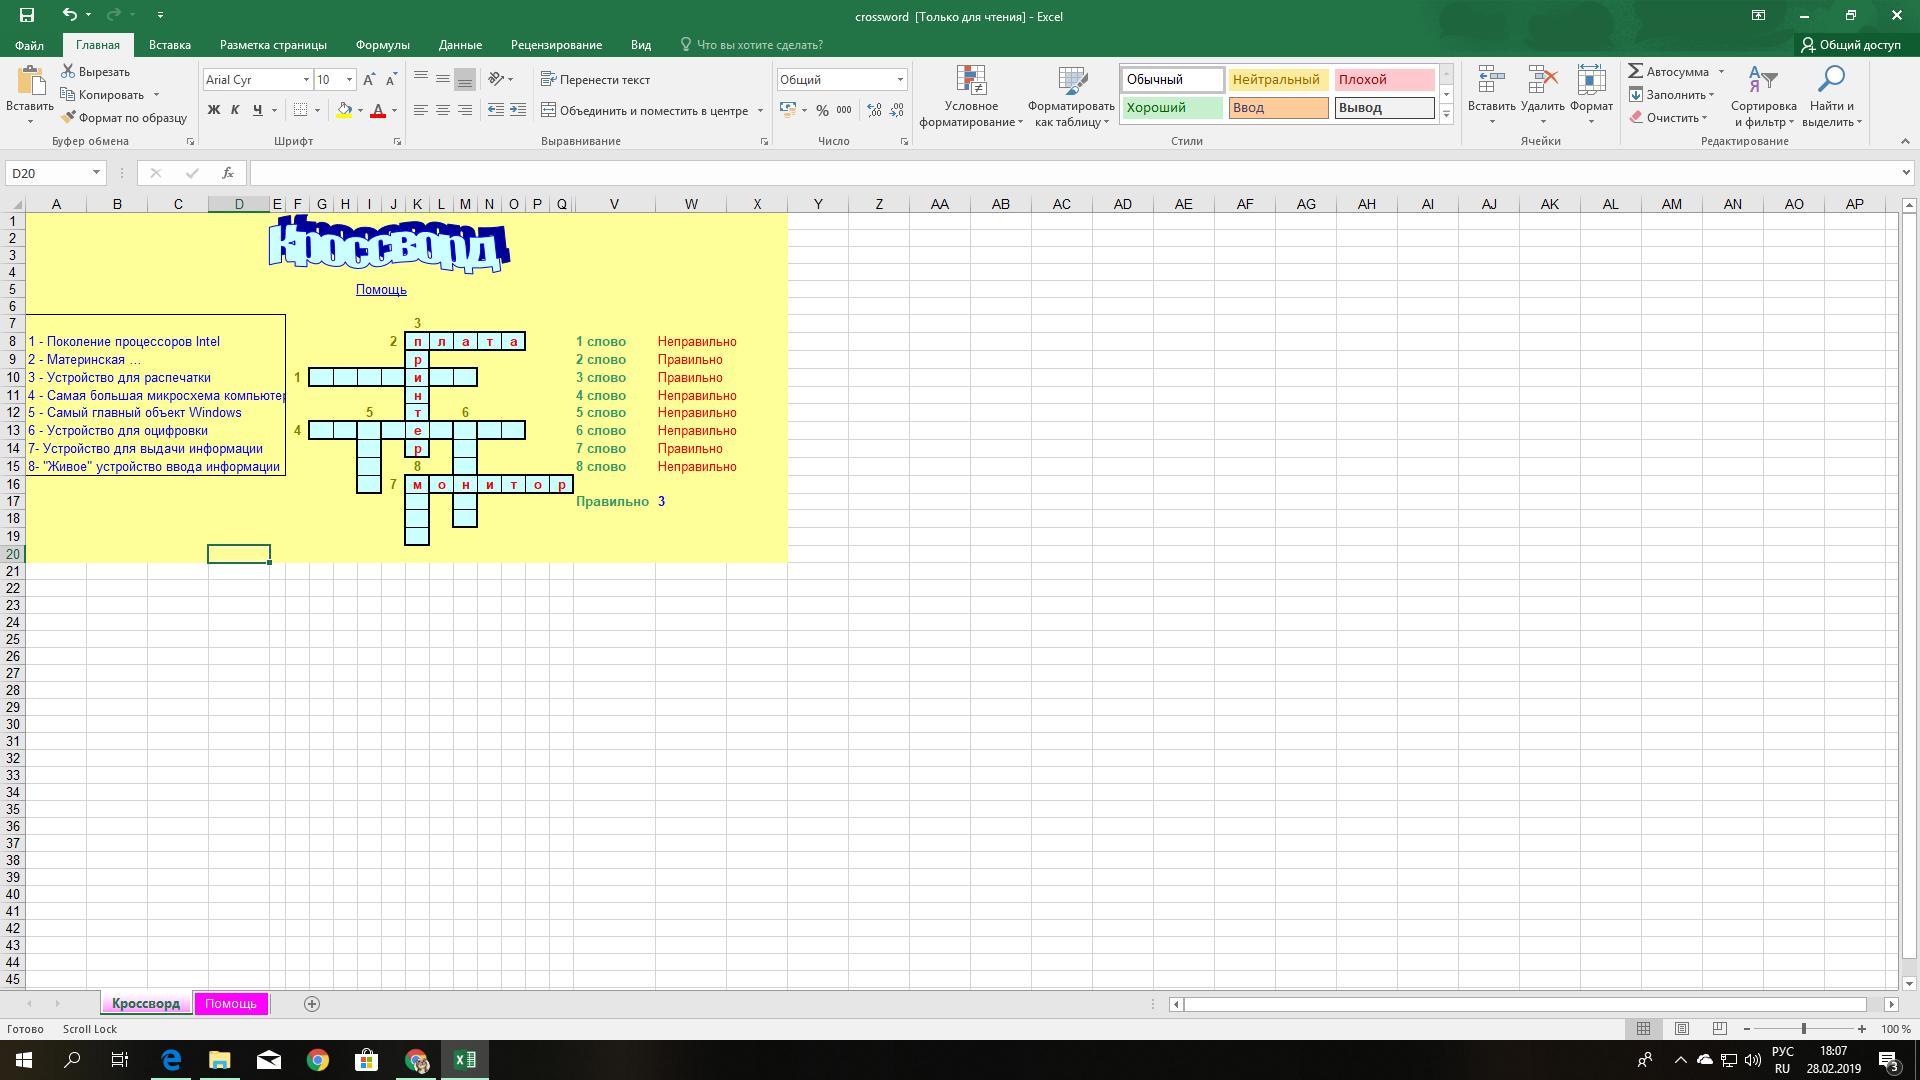Click the Page Layout view button in status bar
1920x1080 pixels.
(1682, 1029)
